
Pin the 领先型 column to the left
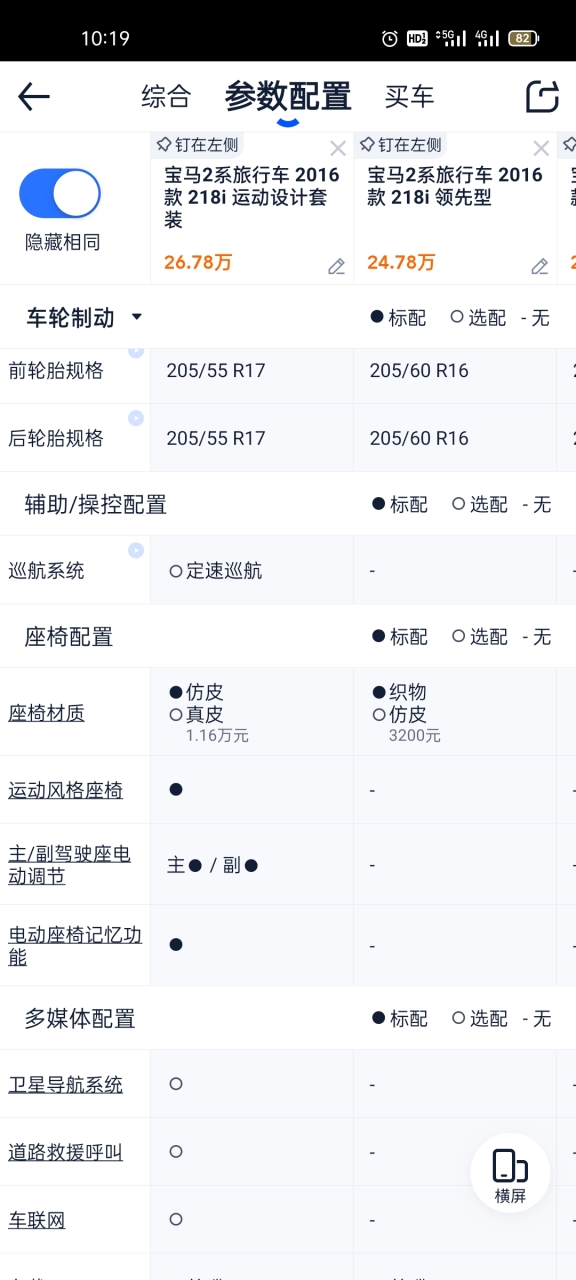(401, 145)
